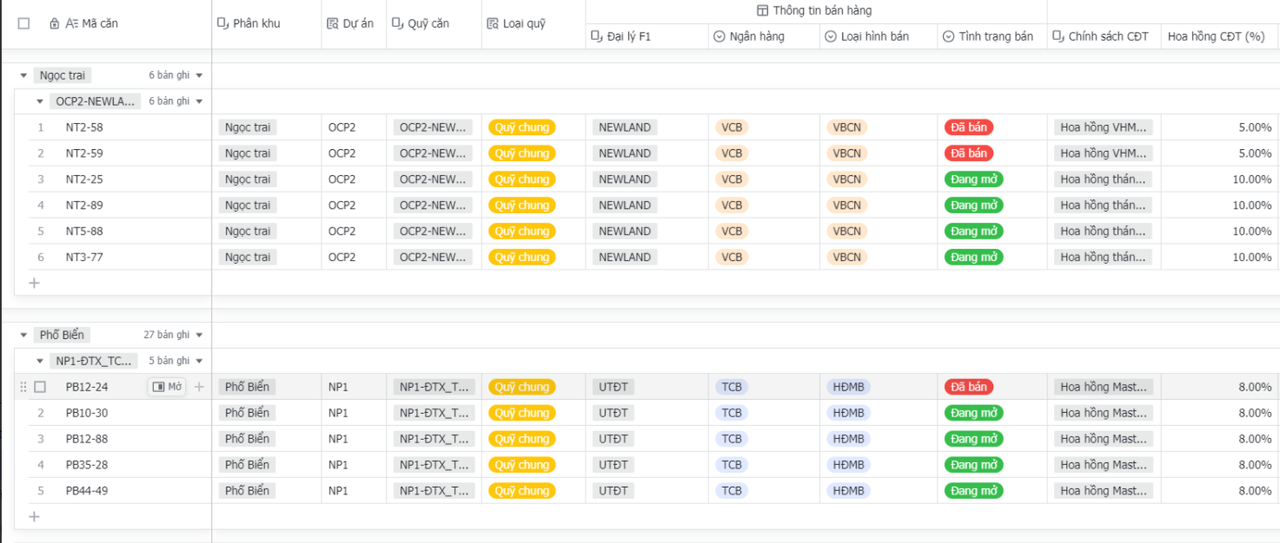This screenshot has height=543, width=1280.
Task: Click the table icon beside Thông tin bán hàng
Action: tap(763, 10)
